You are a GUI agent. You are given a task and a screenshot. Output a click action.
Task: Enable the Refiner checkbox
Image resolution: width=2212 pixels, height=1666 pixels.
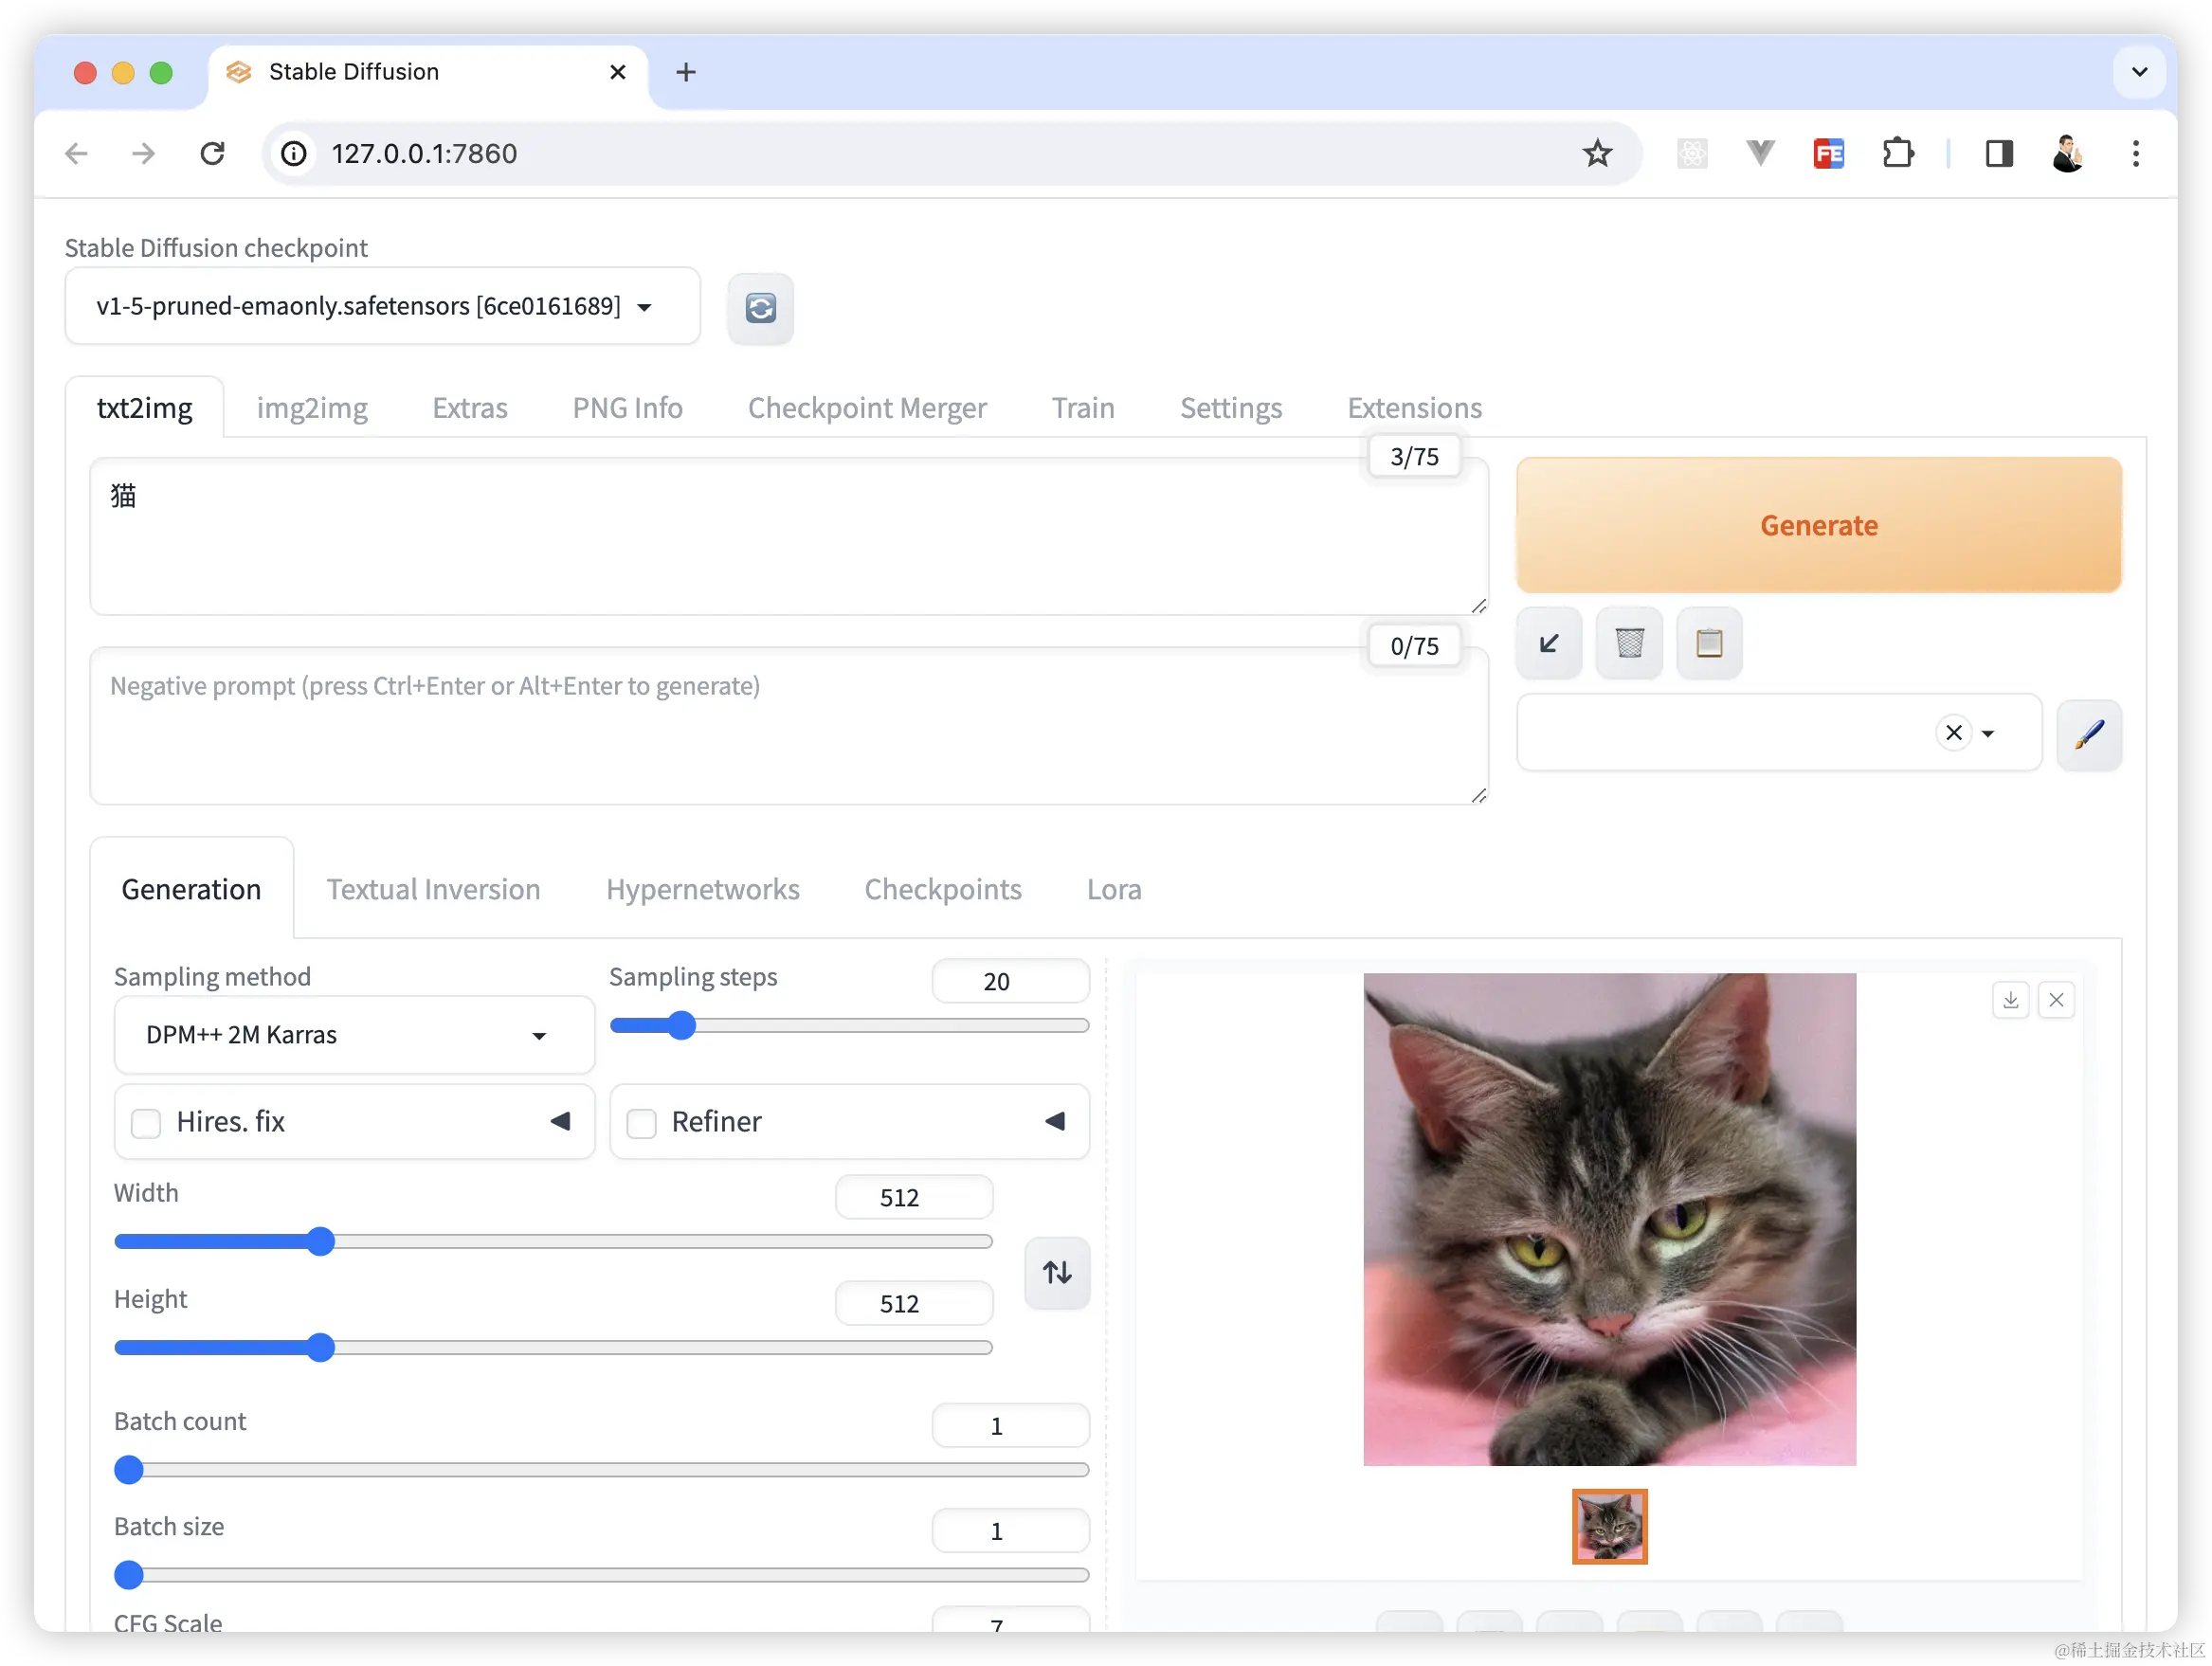coord(641,1123)
